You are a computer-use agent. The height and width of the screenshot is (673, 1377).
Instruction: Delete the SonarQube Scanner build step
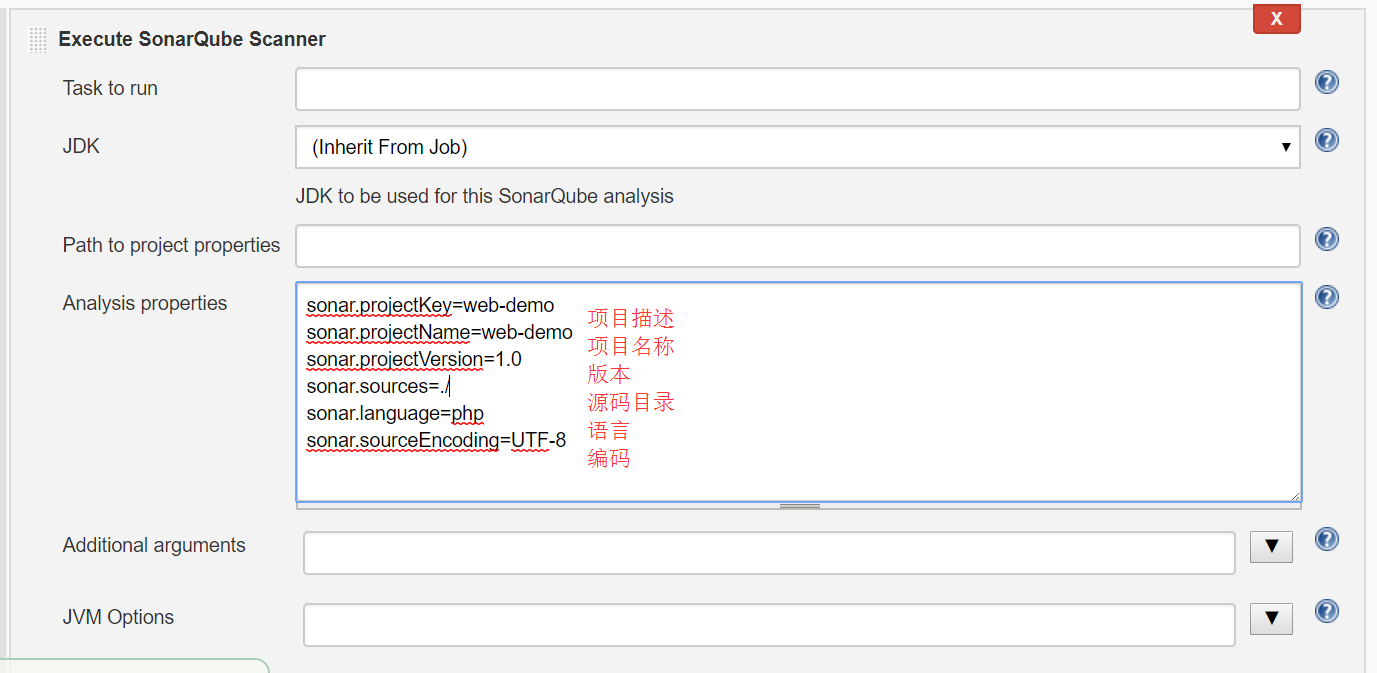pos(1276,19)
